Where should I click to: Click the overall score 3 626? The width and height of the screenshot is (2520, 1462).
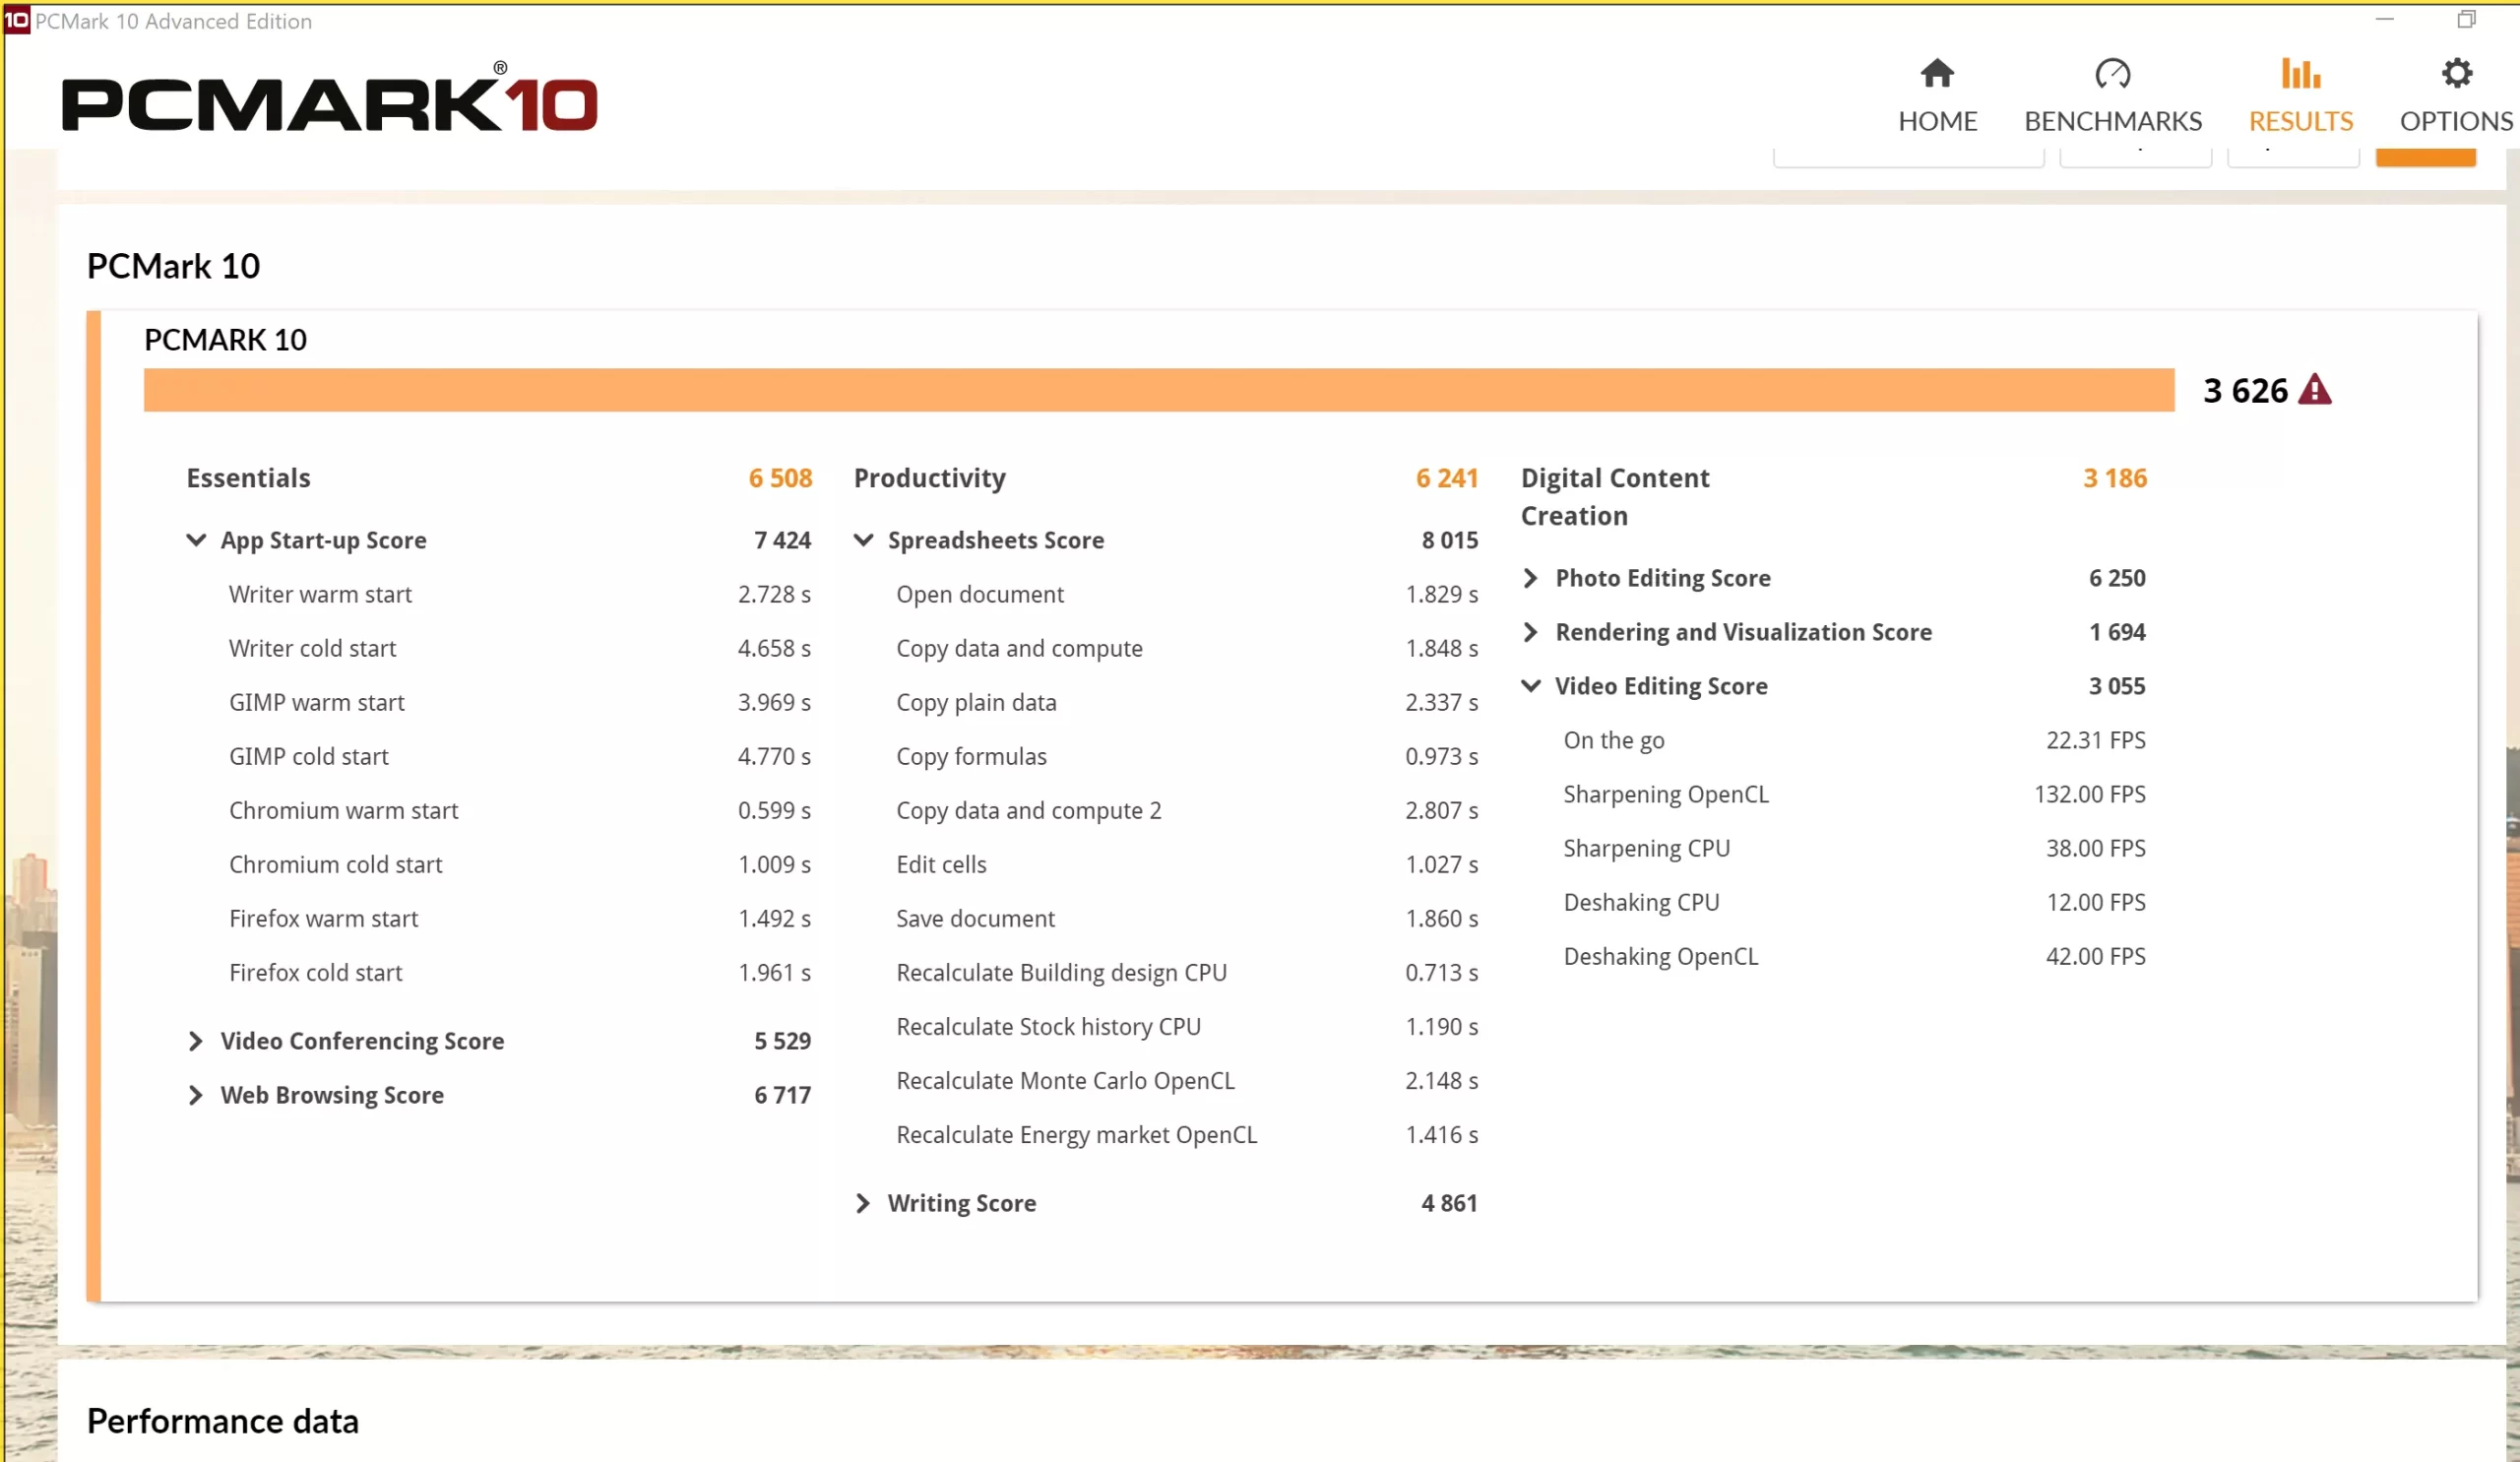coord(2245,390)
